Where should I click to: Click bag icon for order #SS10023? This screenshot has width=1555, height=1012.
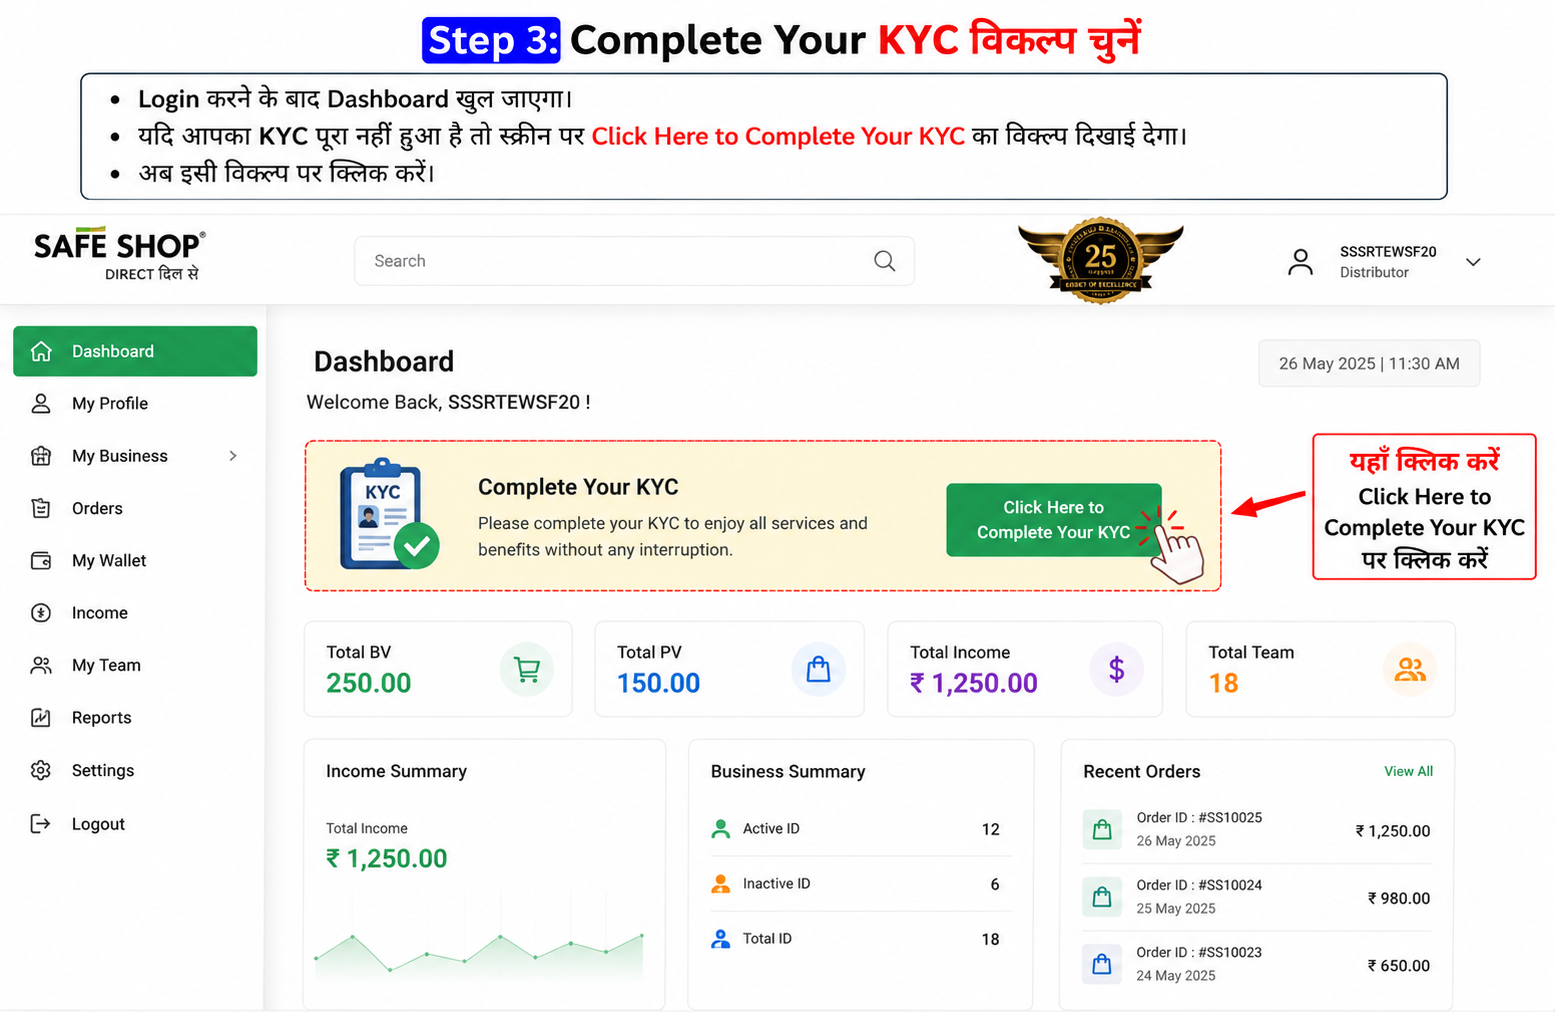click(x=1102, y=964)
